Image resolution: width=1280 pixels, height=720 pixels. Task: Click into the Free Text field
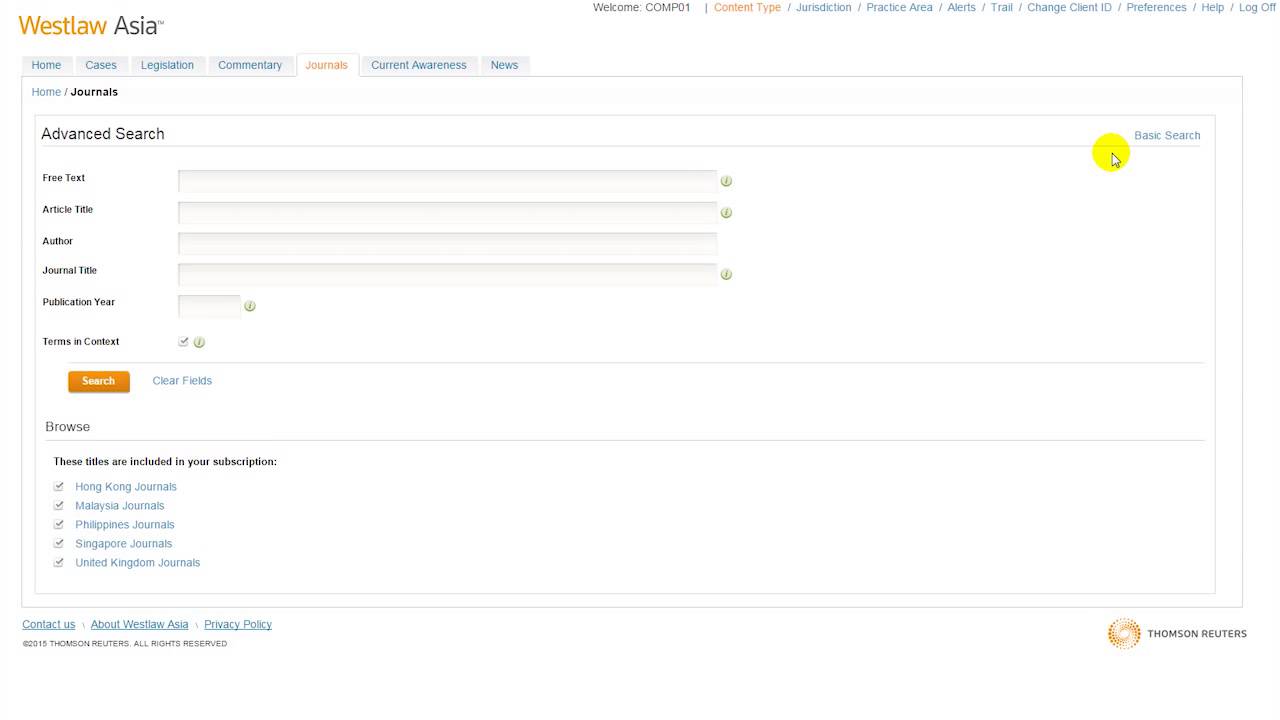[448, 181]
